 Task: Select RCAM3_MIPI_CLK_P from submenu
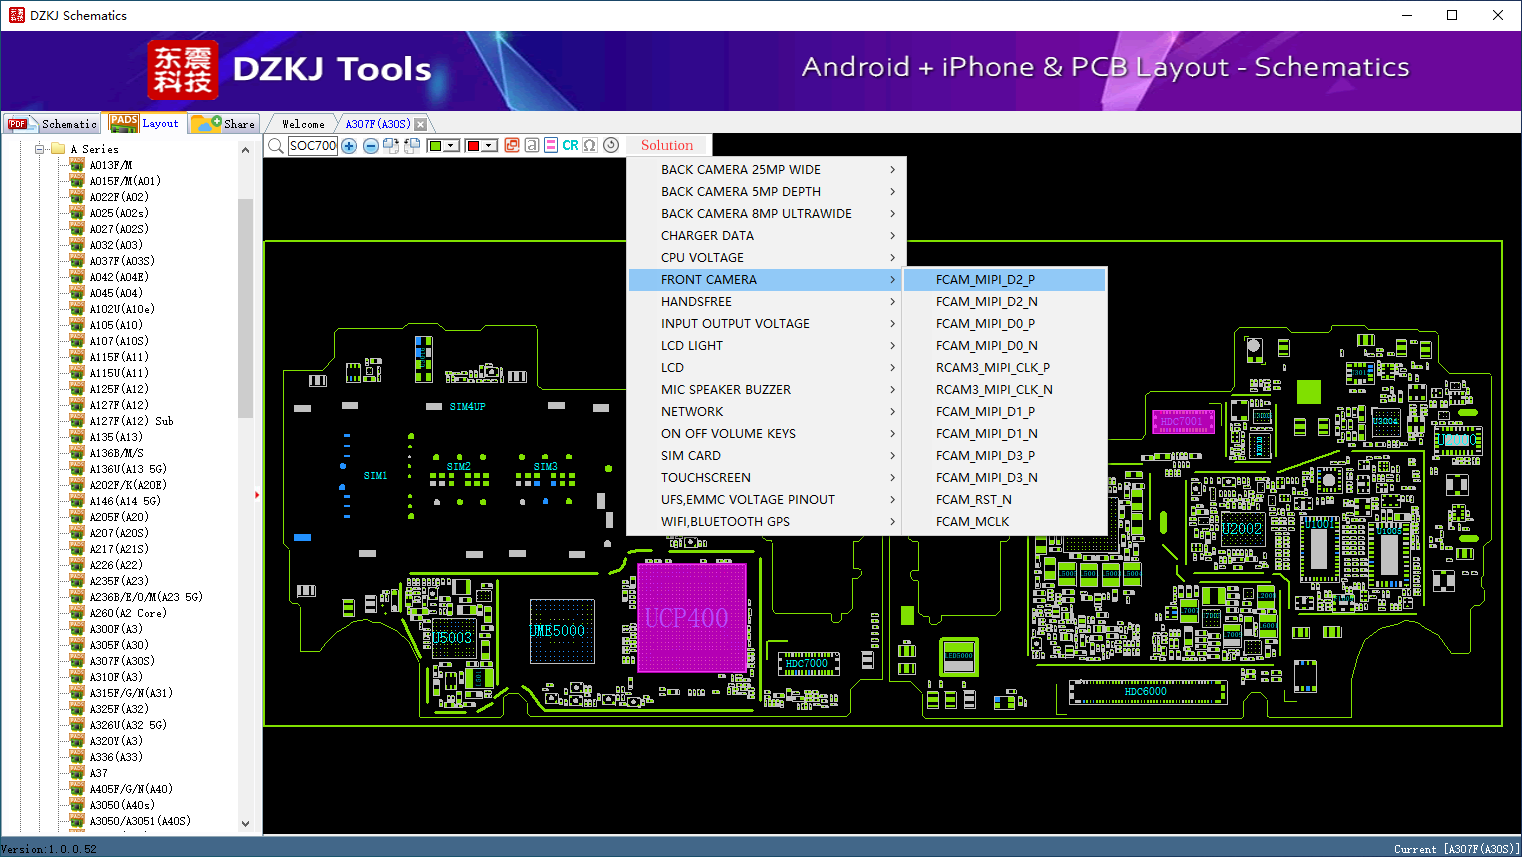tap(1005, 368)
